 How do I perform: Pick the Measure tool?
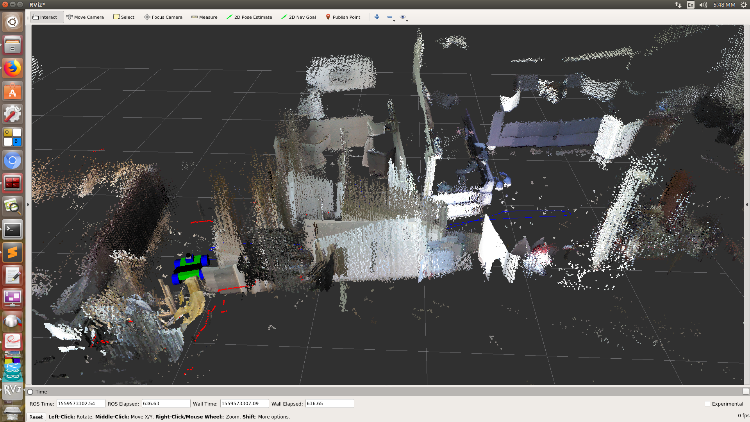(x=204, y=17)
